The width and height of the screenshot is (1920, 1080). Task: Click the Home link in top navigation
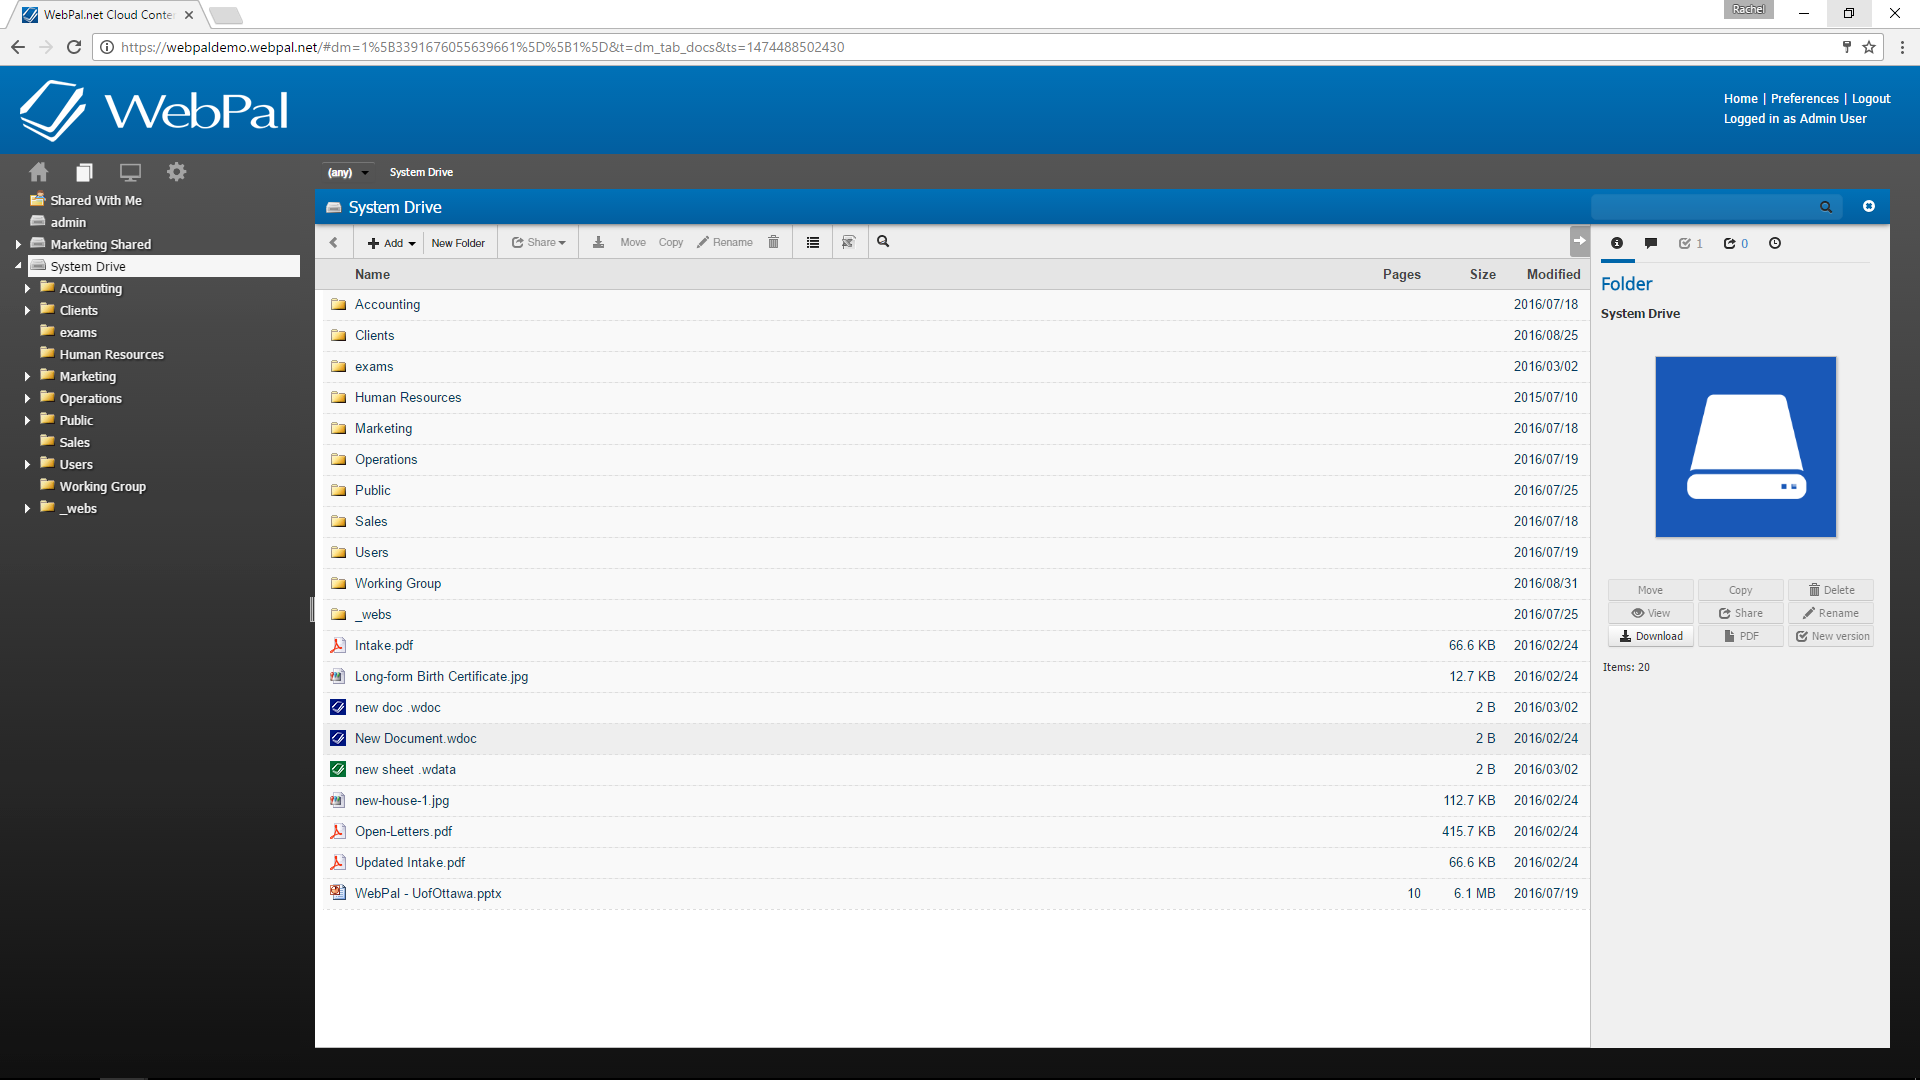[x=1739, y=98]
